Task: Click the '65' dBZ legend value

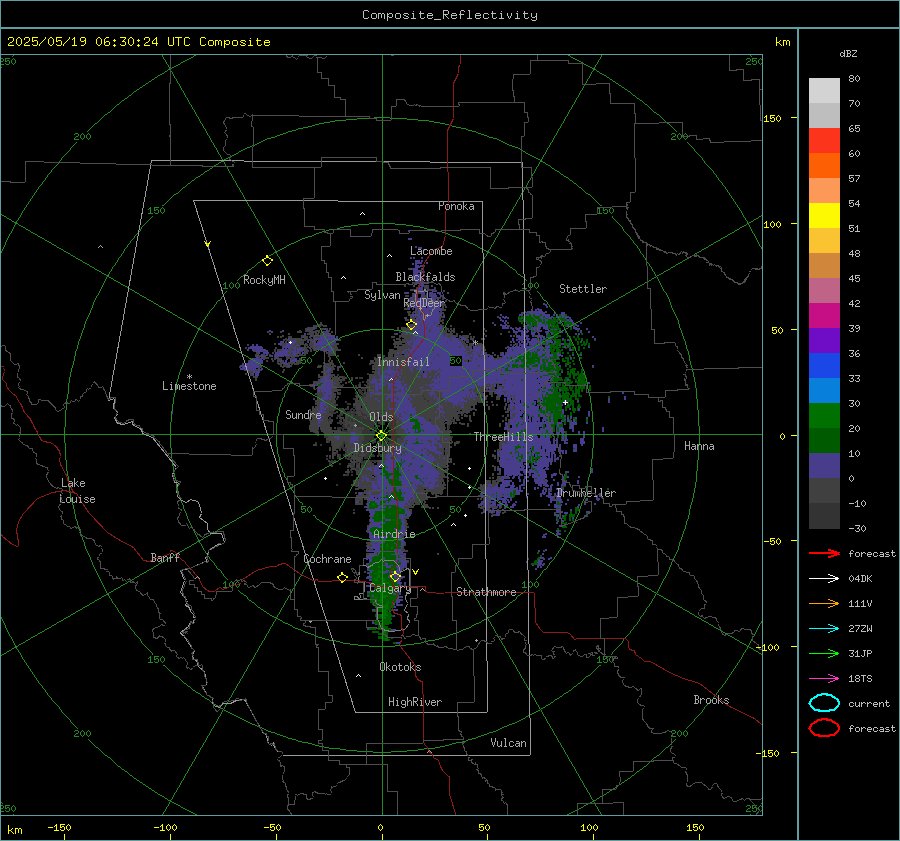Action: pyautogui.click(x=854, y=129)
